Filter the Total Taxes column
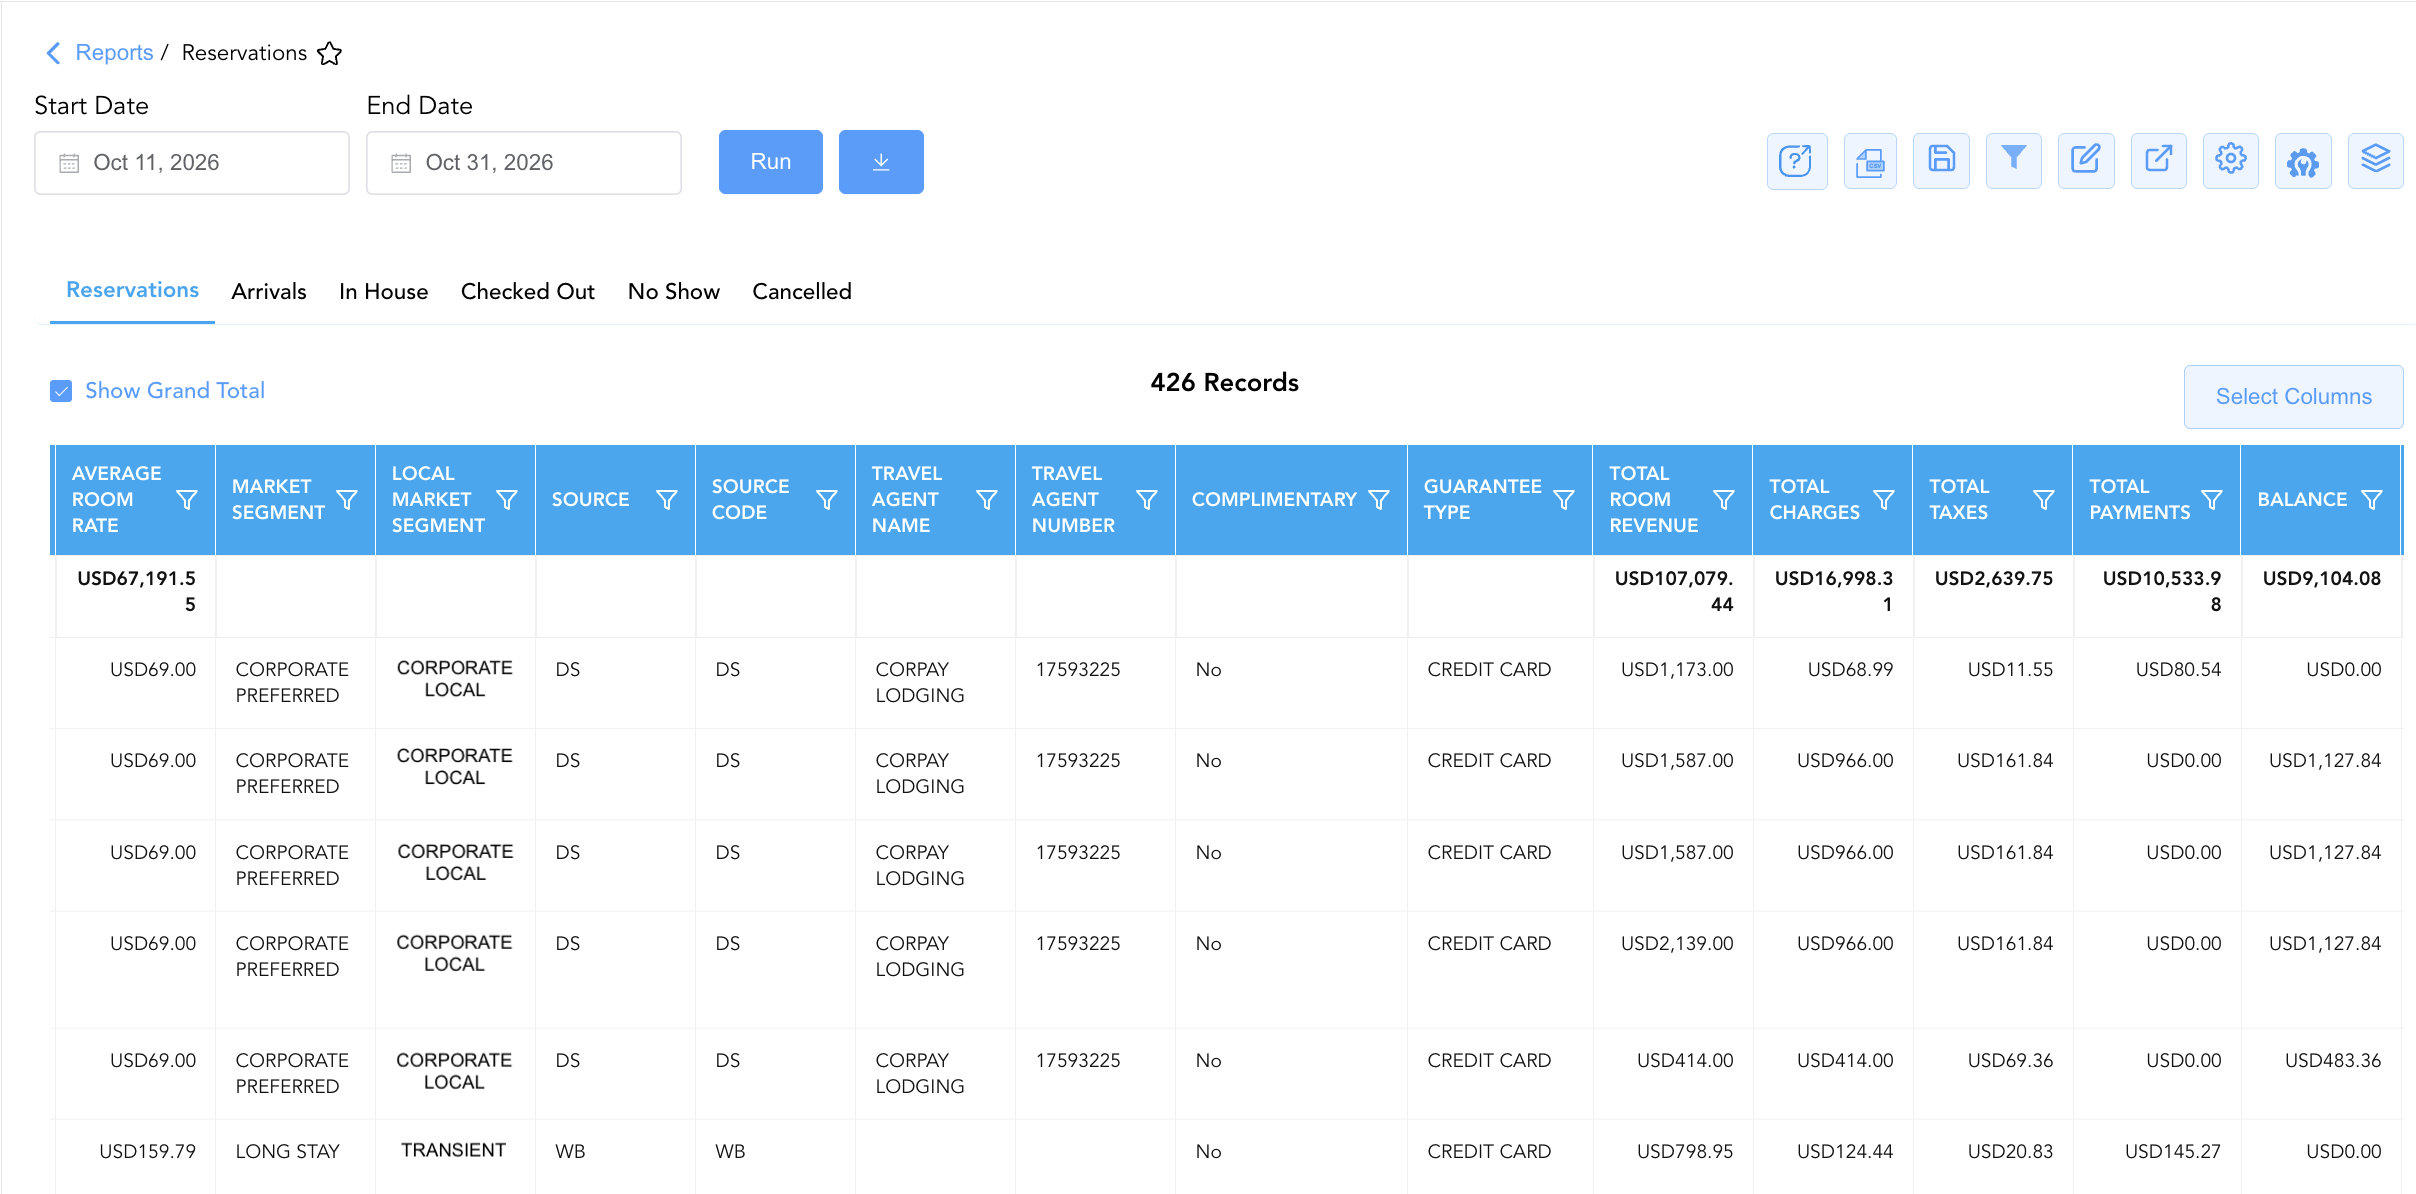Viewport: 2416px width, 1194px height. click(x=2044, y=499)
